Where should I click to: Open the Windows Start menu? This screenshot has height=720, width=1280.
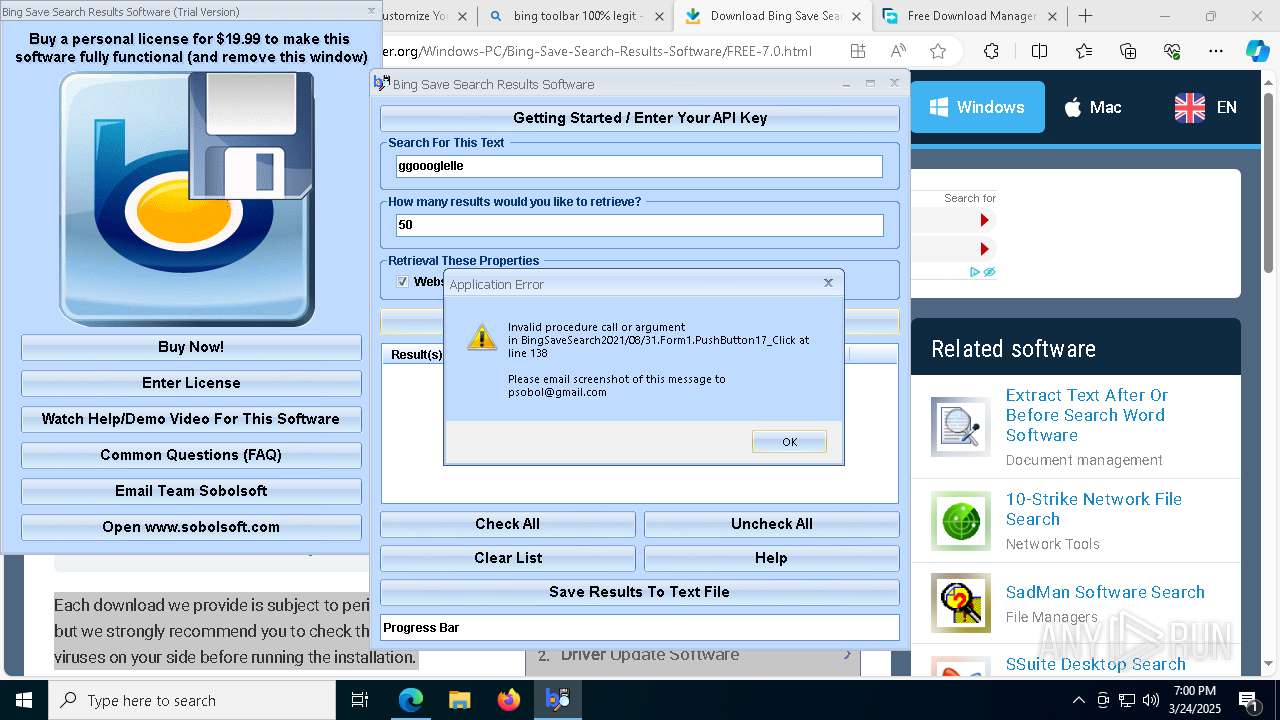(24, 700)
